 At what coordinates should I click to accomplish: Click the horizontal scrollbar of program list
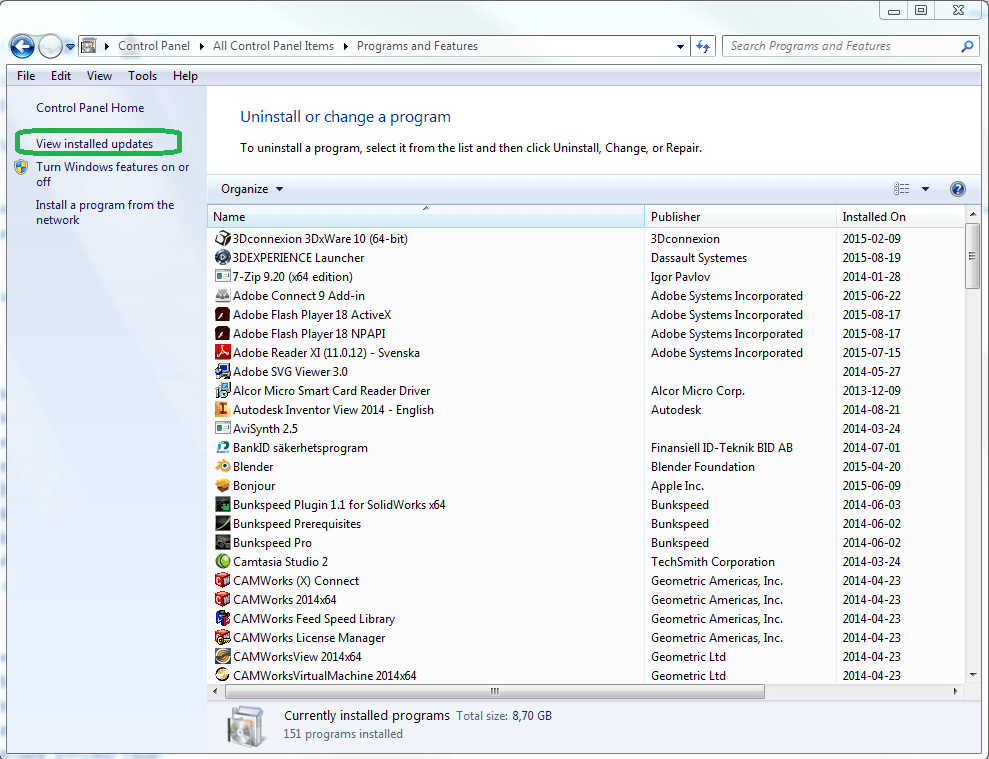[494, 691]
